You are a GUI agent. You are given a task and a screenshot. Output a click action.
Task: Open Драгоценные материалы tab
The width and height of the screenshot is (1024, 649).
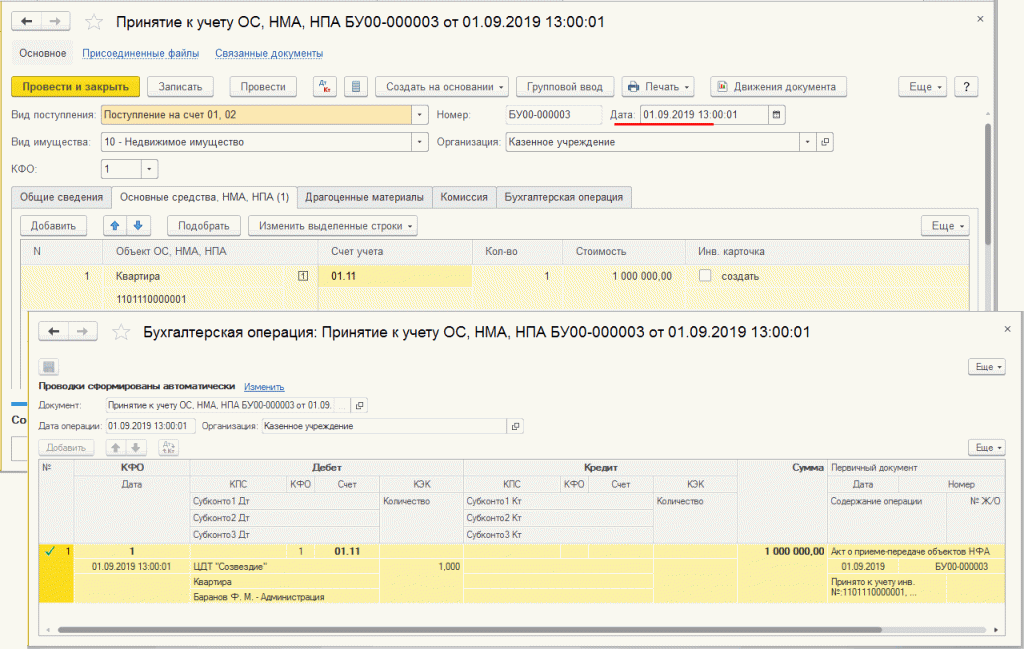364,197
